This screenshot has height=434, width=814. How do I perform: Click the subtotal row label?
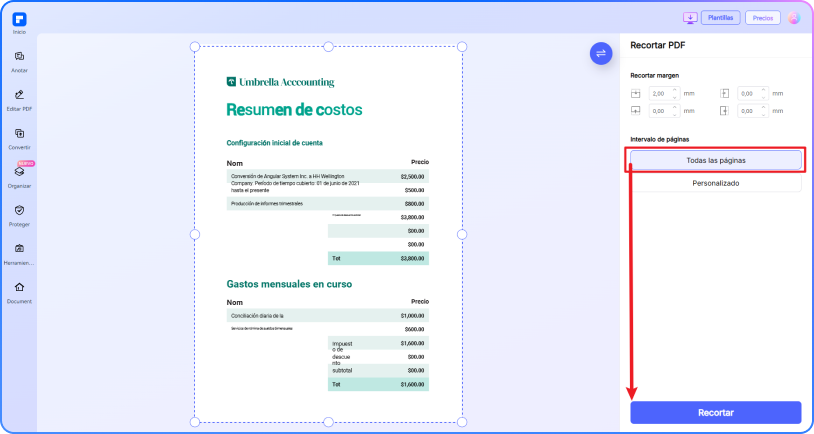342,371
